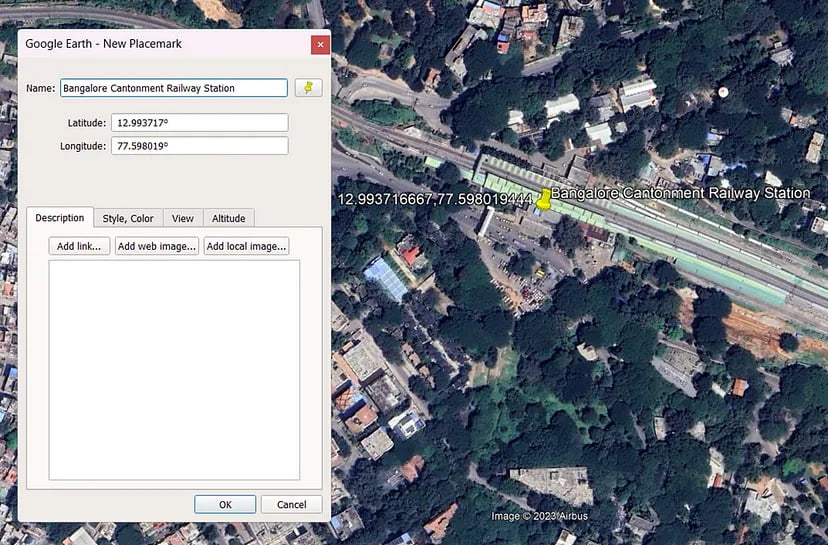The width and height of the screenshot is (828, 545).
Task: Edit the Name field text
Action: point(174,88)
